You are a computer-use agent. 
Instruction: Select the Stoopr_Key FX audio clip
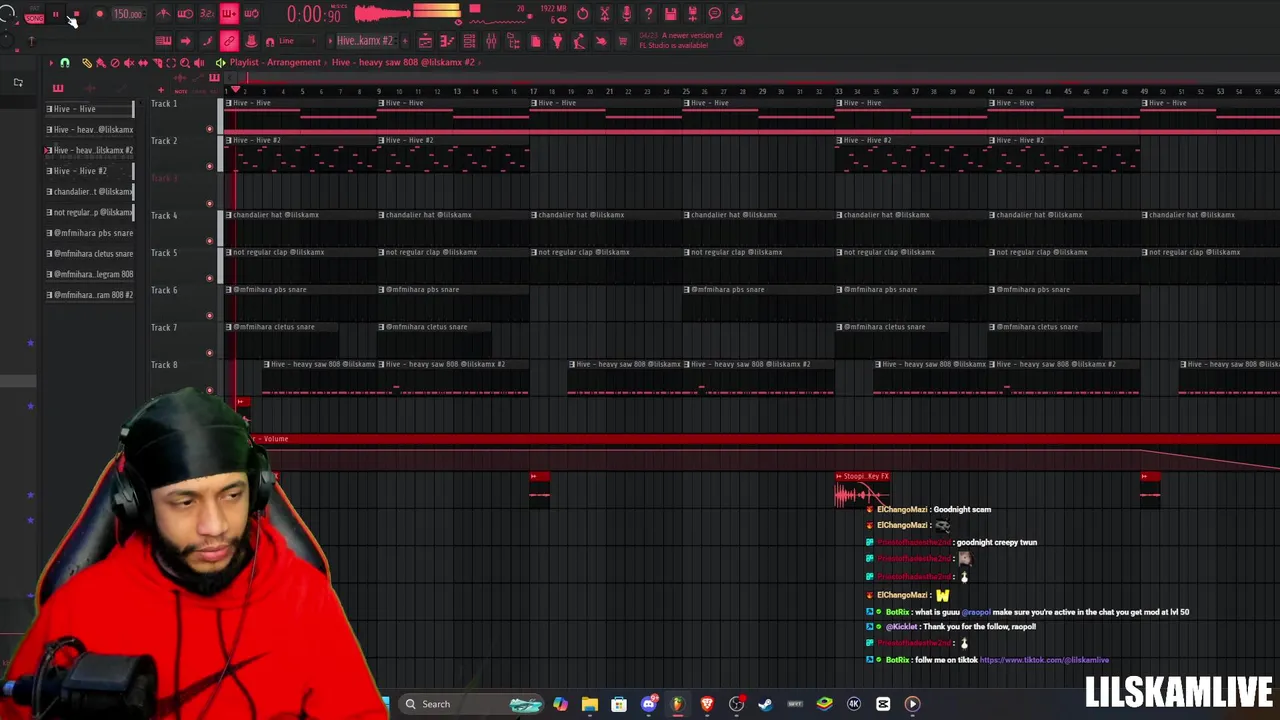coord(862,490)
